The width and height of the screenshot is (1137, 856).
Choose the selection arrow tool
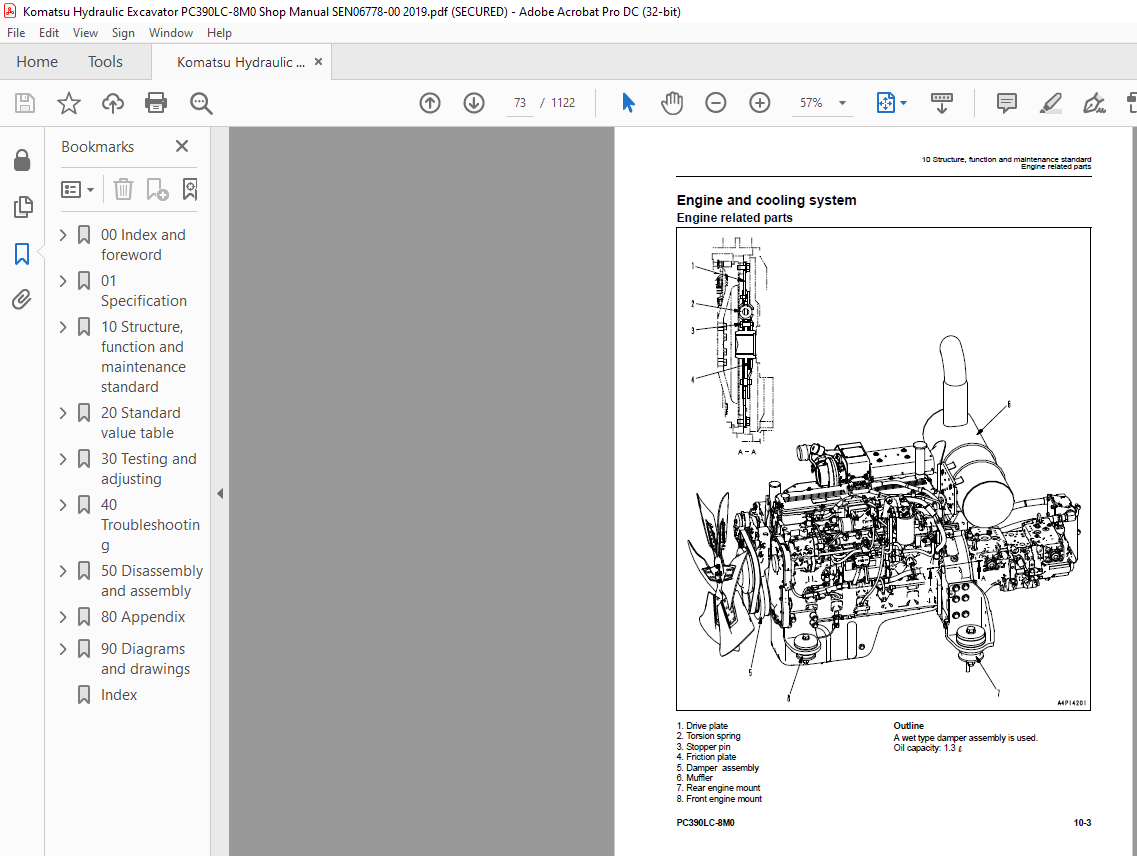(x=628, y=103)
